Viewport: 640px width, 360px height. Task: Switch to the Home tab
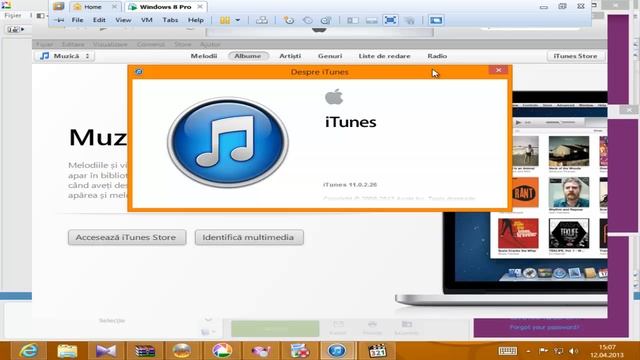tap(93, 7)
